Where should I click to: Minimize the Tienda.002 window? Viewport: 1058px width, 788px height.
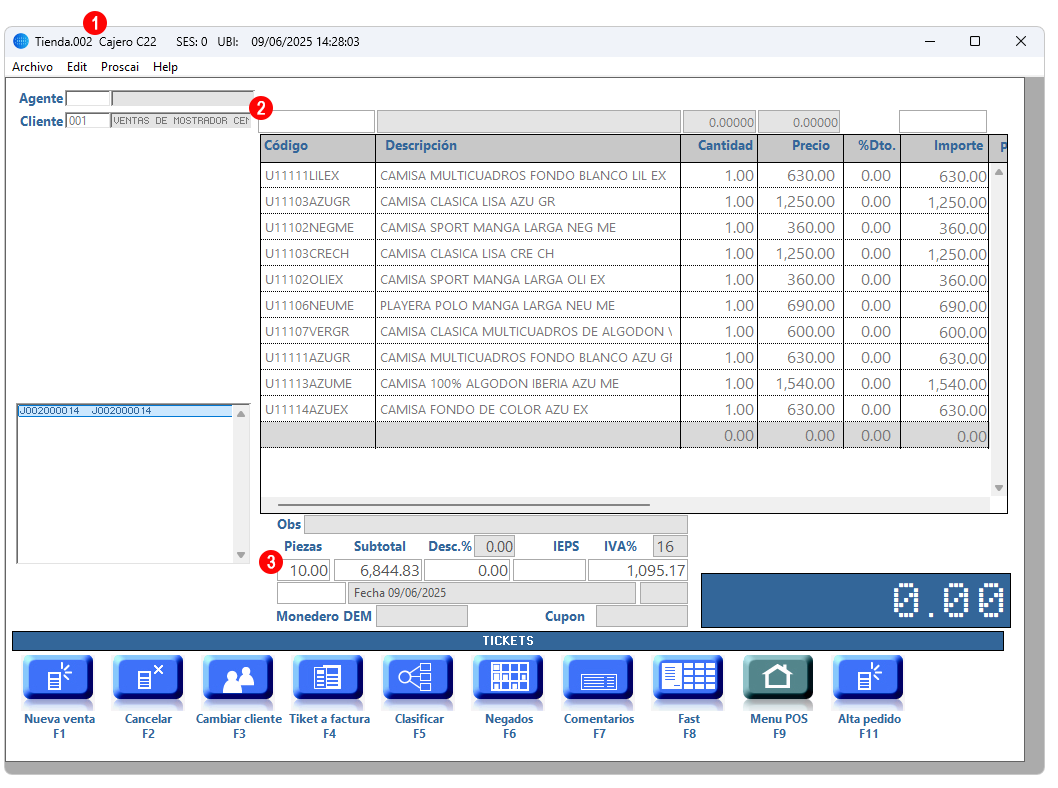coord(930,41)
